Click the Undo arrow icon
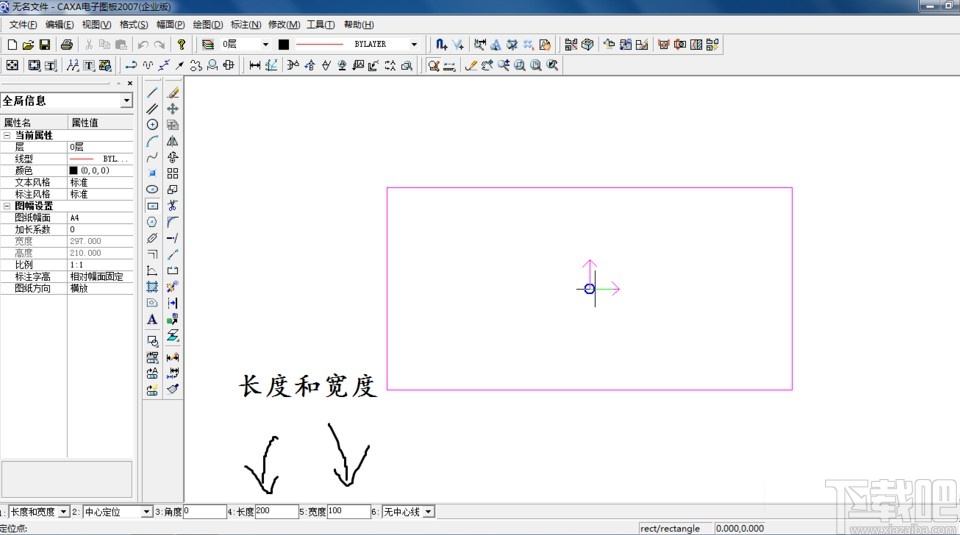The height and width of the screenshot is (535, 960). tap(143, 44)
